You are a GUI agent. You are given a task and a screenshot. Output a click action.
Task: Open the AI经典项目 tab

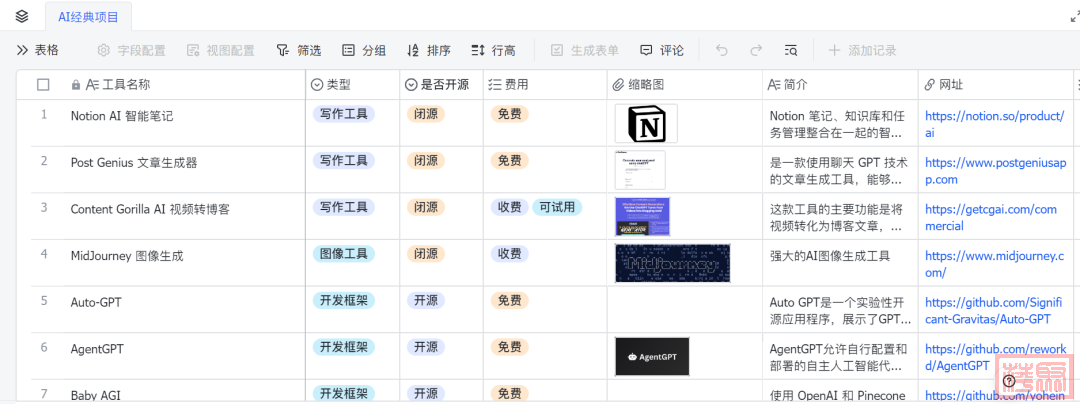coord(88,17)
